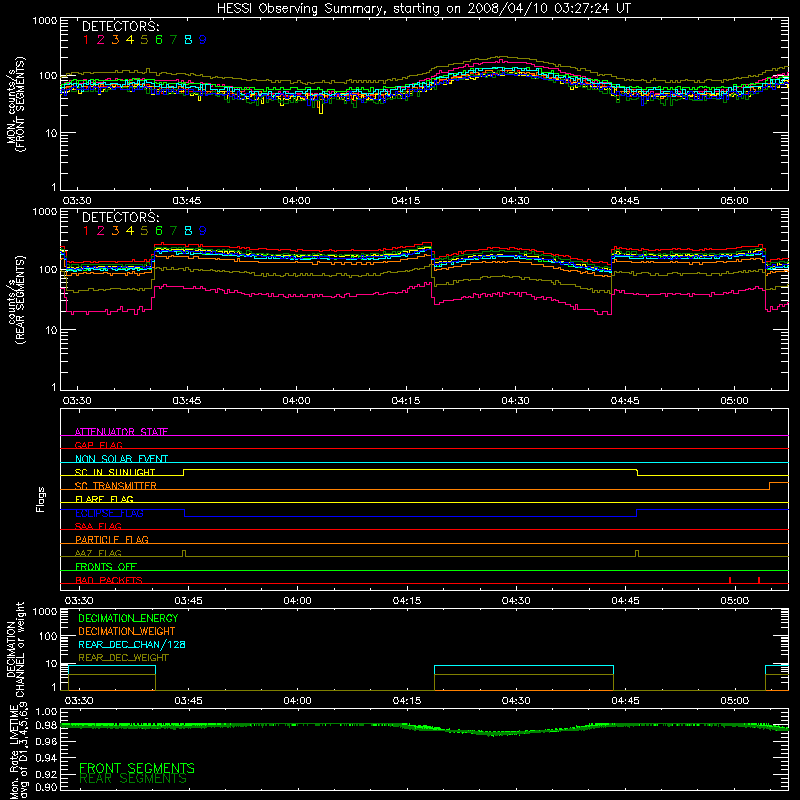Viewport: 800px width, 800px height.
Task: Click dark green detector 7 legend in rear segments plot
Action: click(173, 231)
